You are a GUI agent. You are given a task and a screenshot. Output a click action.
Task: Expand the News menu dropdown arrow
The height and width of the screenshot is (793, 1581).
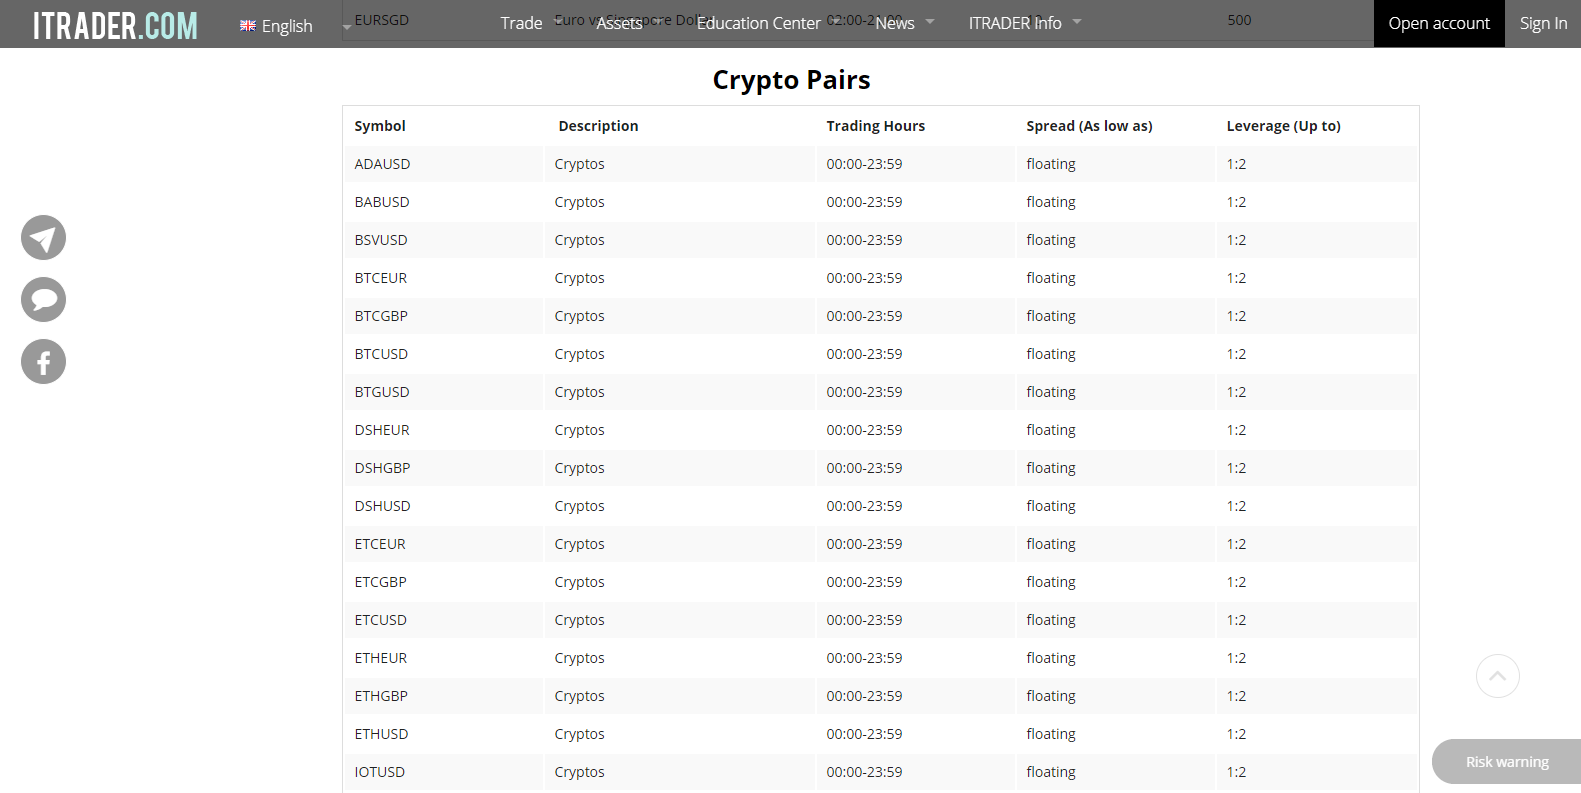[930, 21]
